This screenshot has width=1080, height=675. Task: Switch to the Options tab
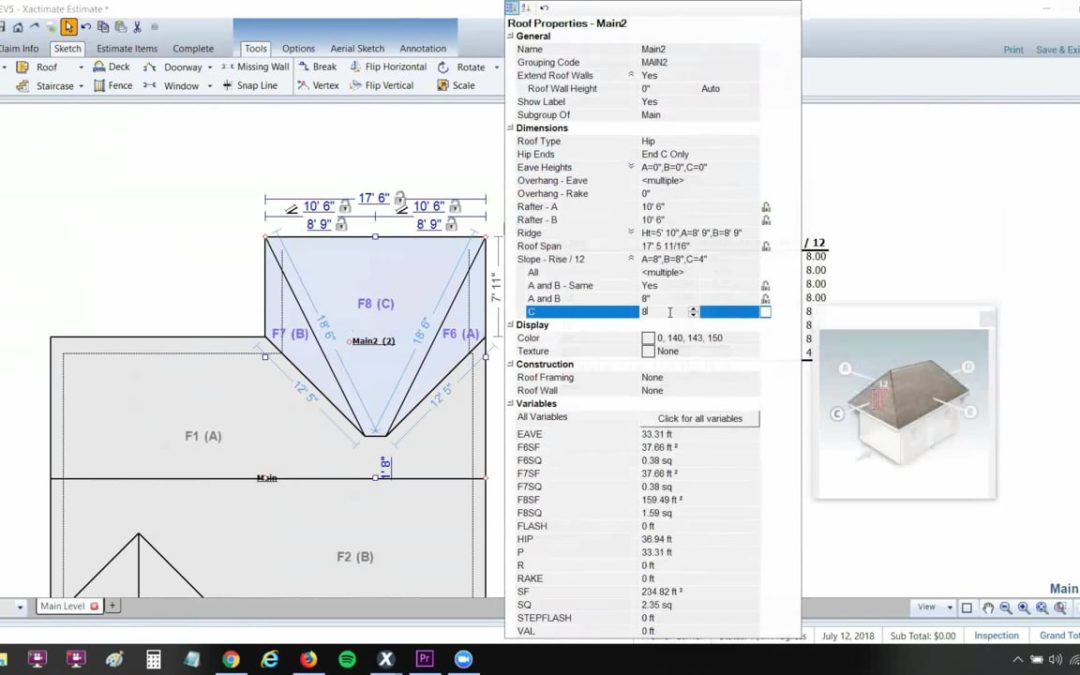click(x=298, y=49)
